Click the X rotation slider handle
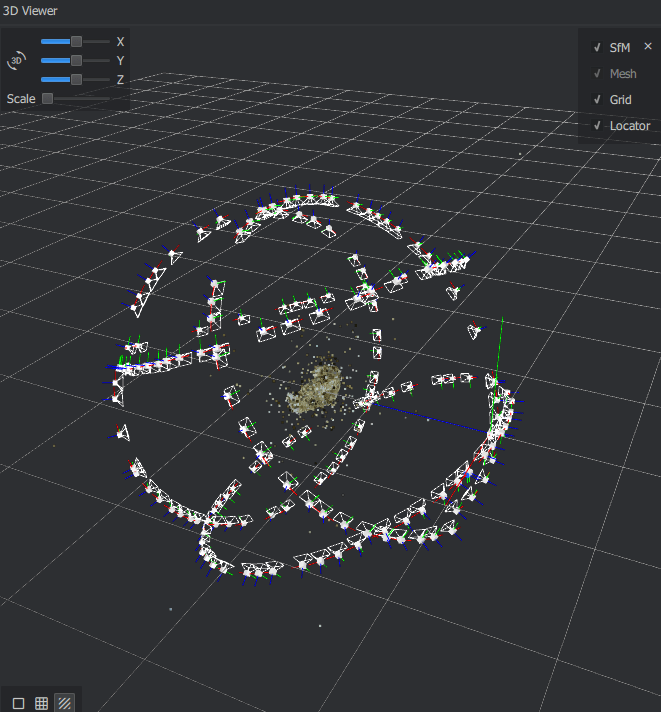The image size is (661, 712). [76, 42]
